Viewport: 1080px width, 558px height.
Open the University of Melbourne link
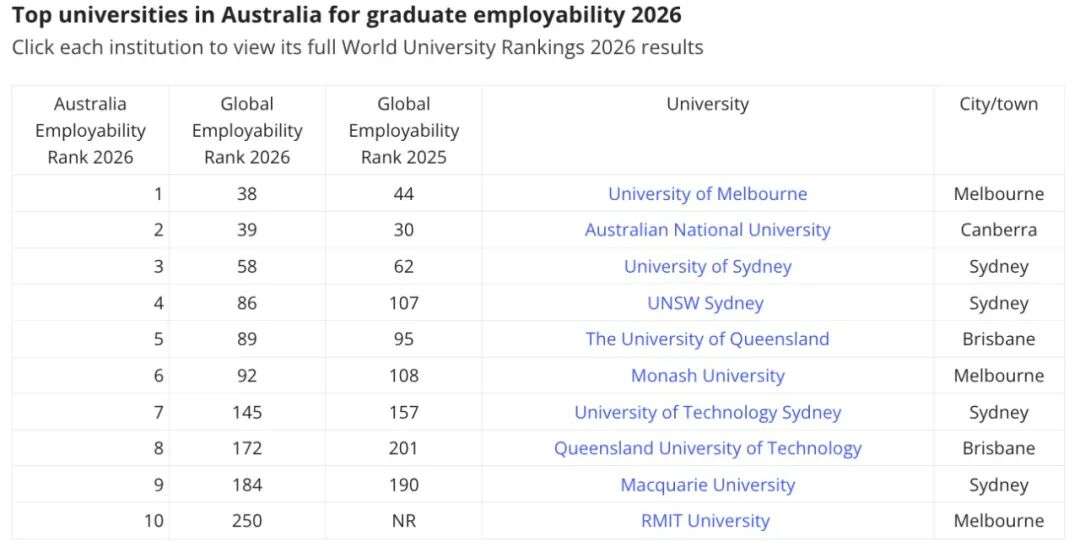tap(707, 194)
